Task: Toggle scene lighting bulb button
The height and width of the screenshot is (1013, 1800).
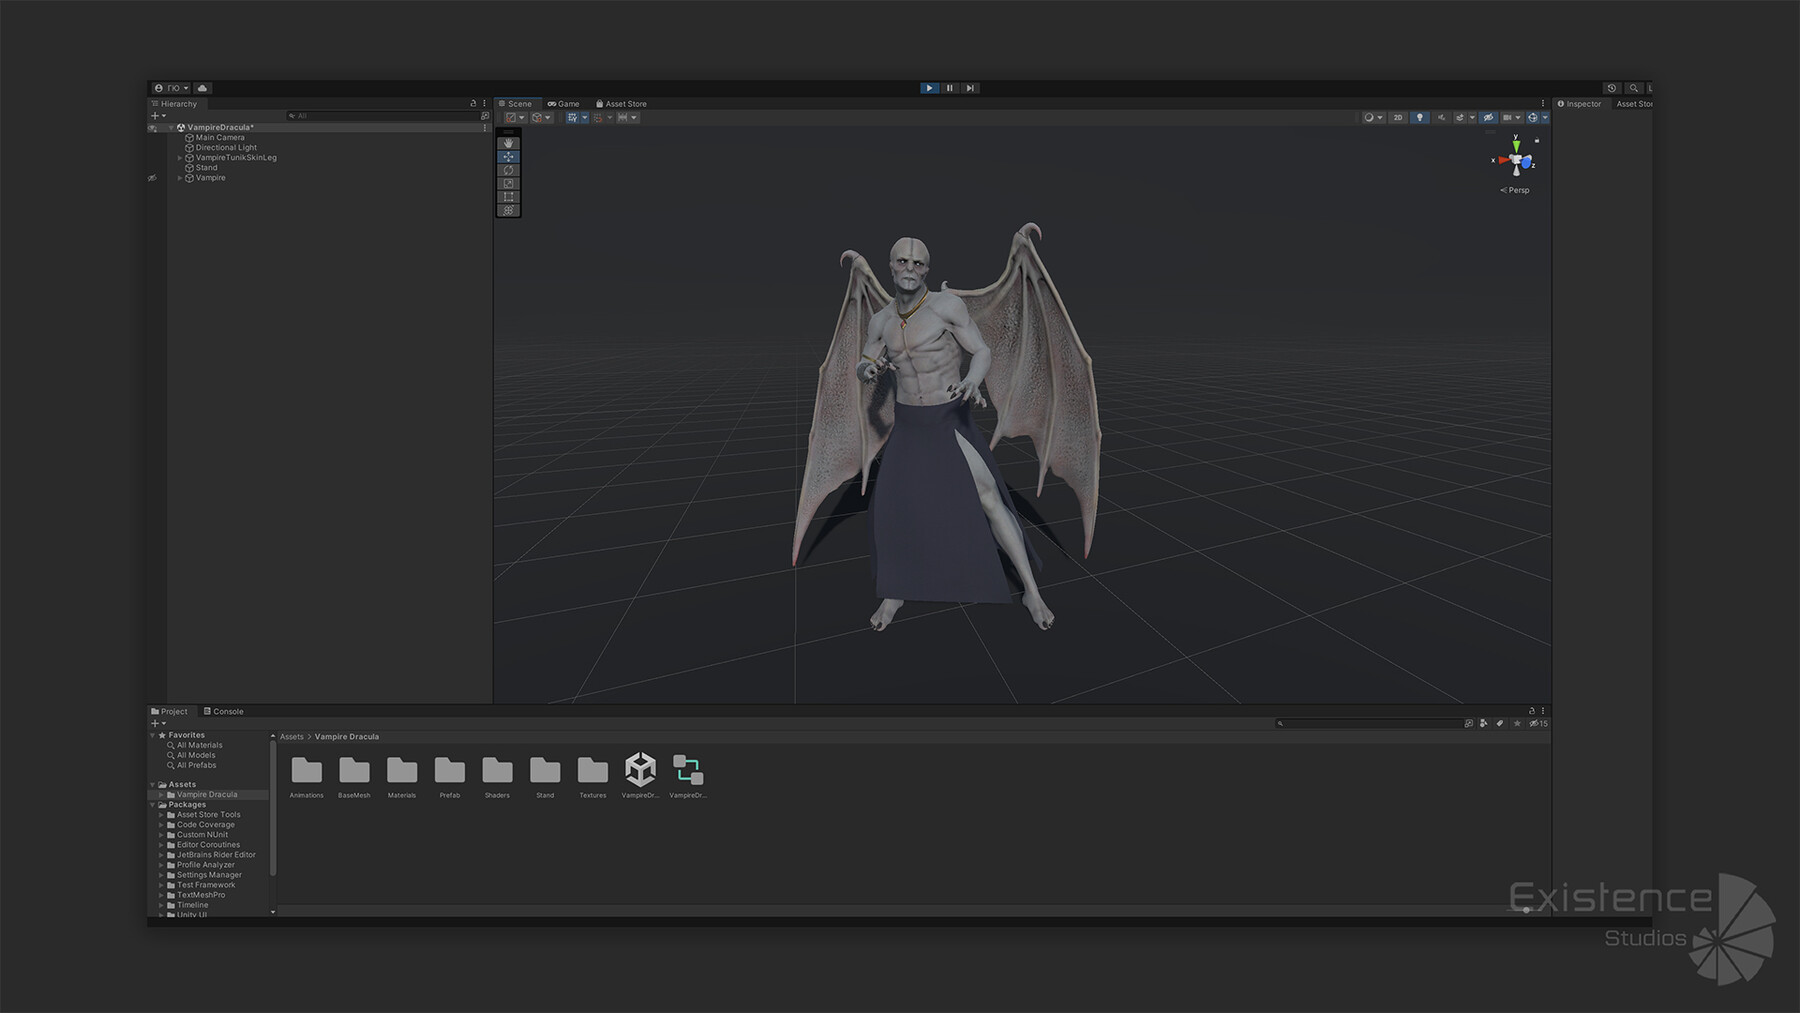Action: 1420,117
